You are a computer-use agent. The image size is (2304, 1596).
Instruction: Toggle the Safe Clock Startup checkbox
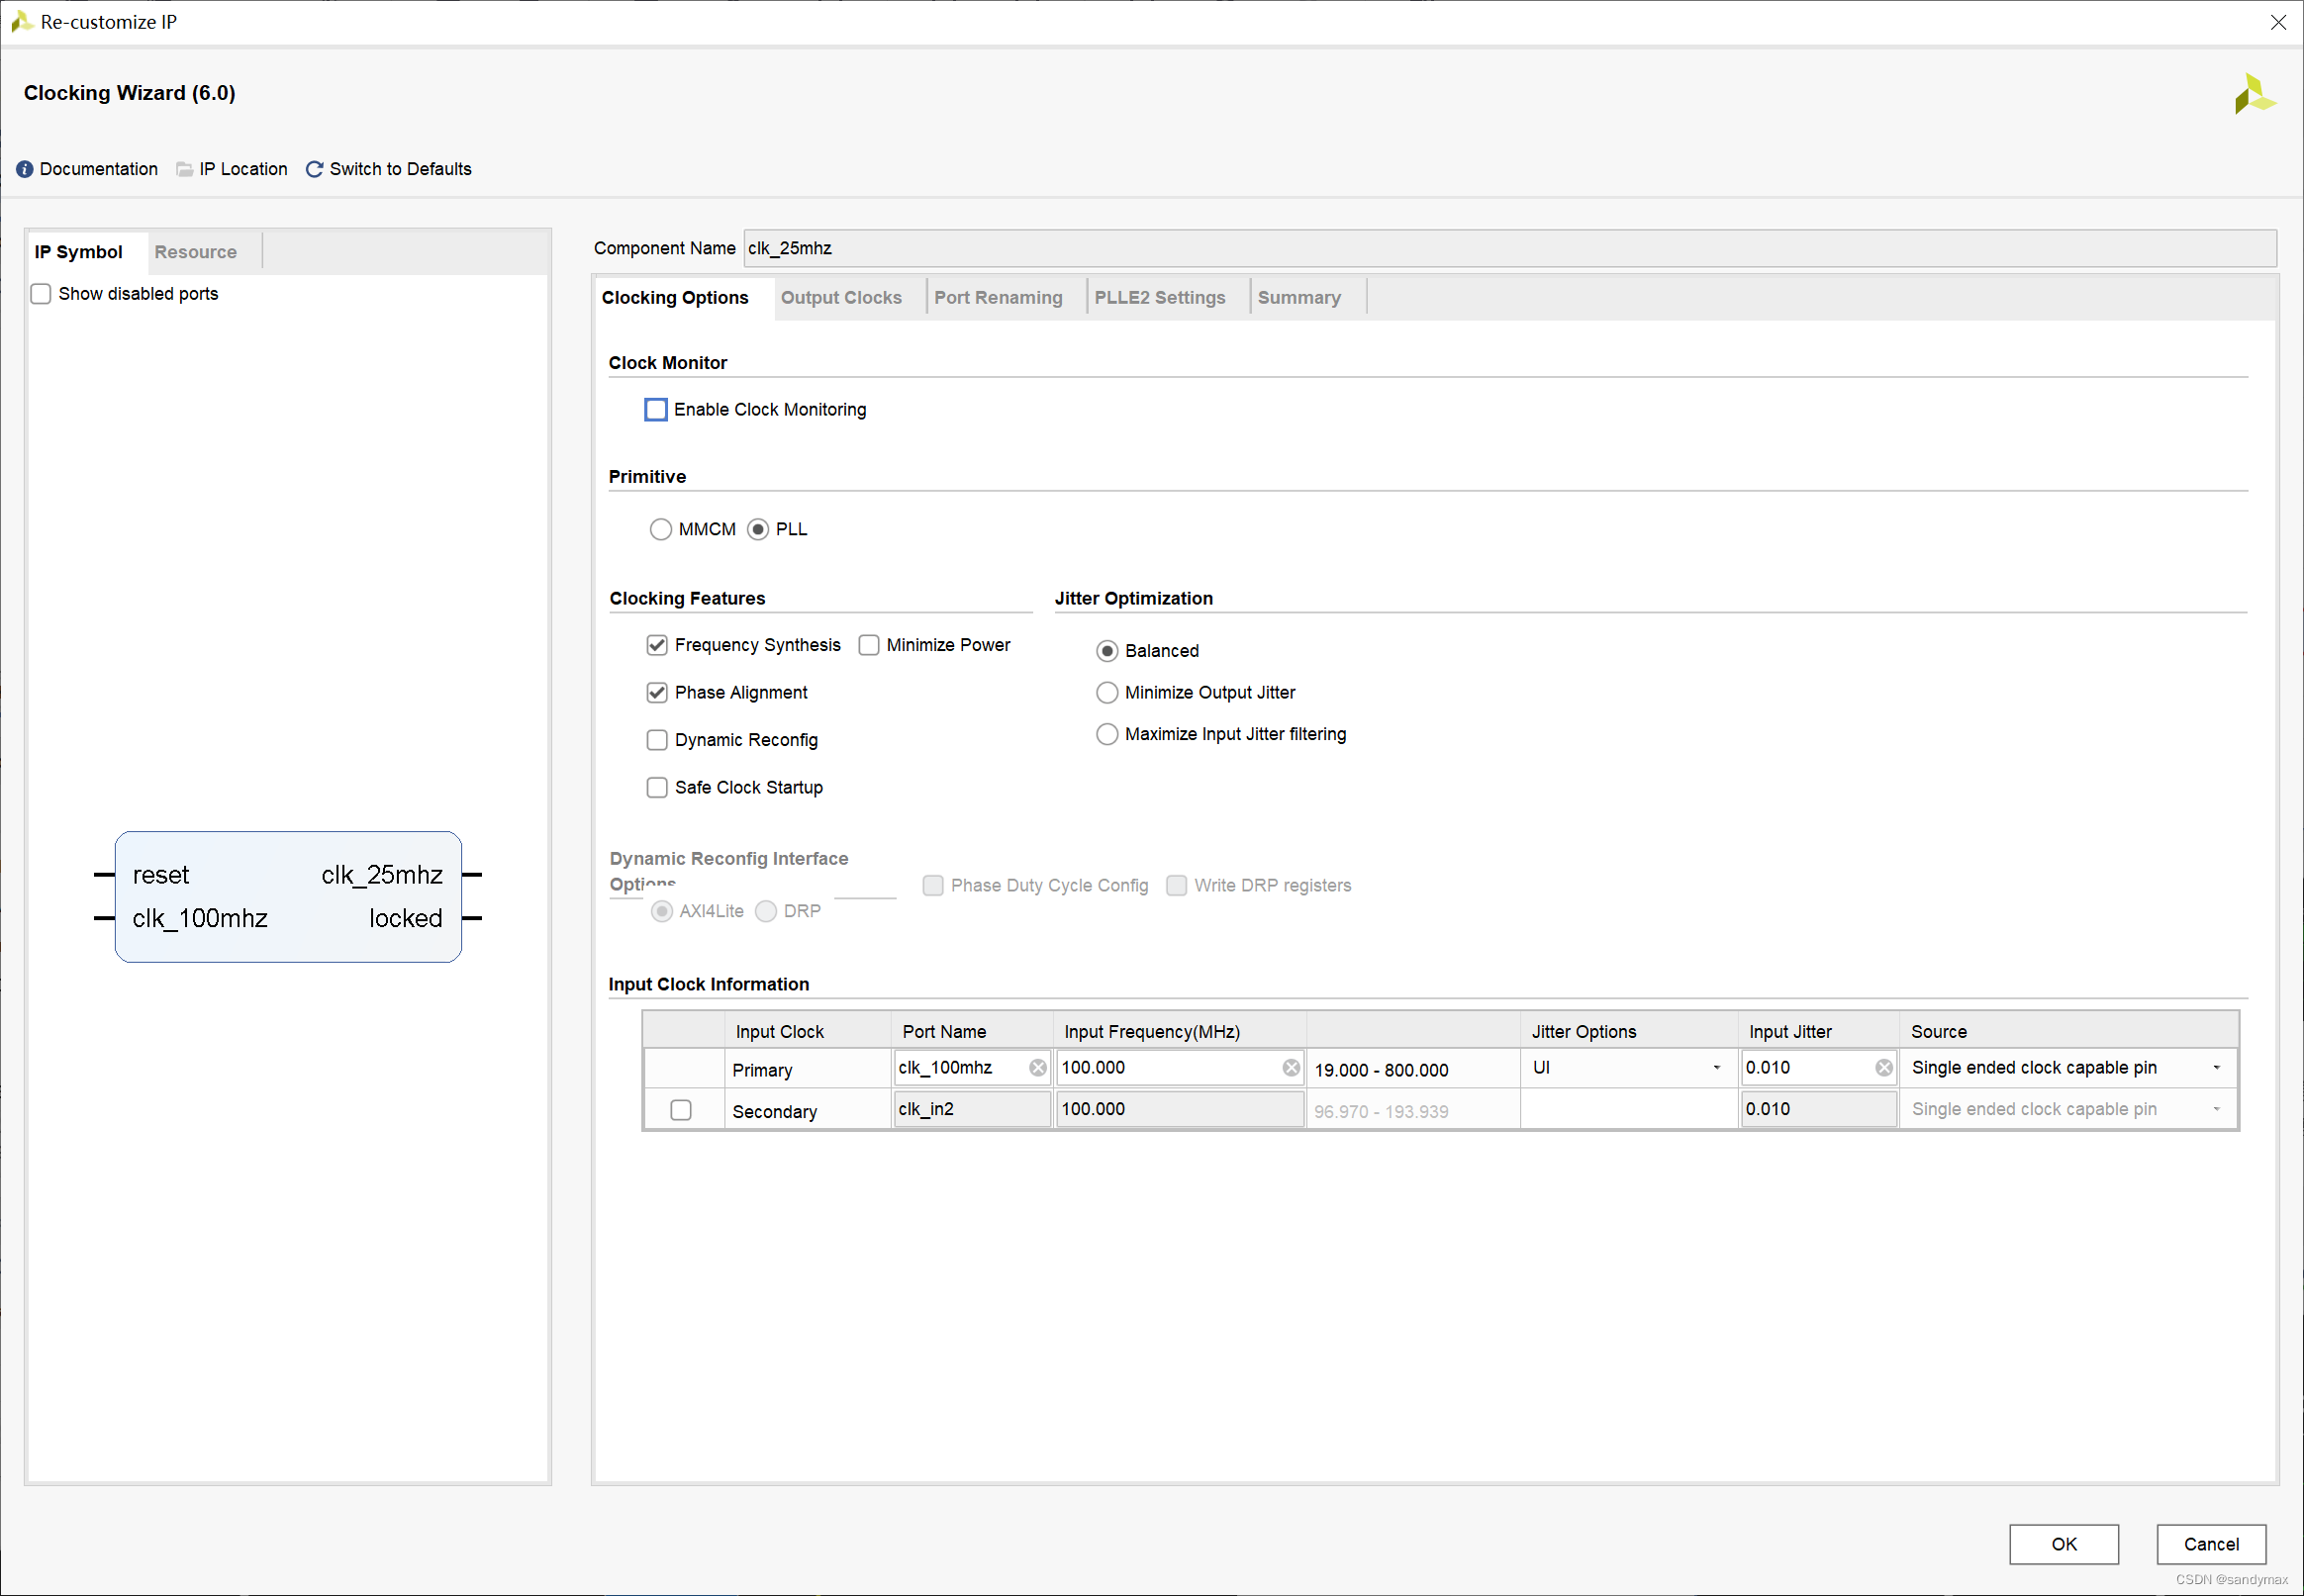pyautogui.click(x=657, y=788)
